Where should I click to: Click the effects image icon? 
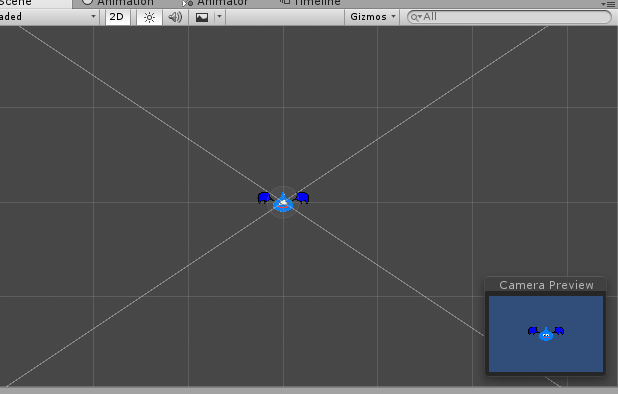pos(202,17)
